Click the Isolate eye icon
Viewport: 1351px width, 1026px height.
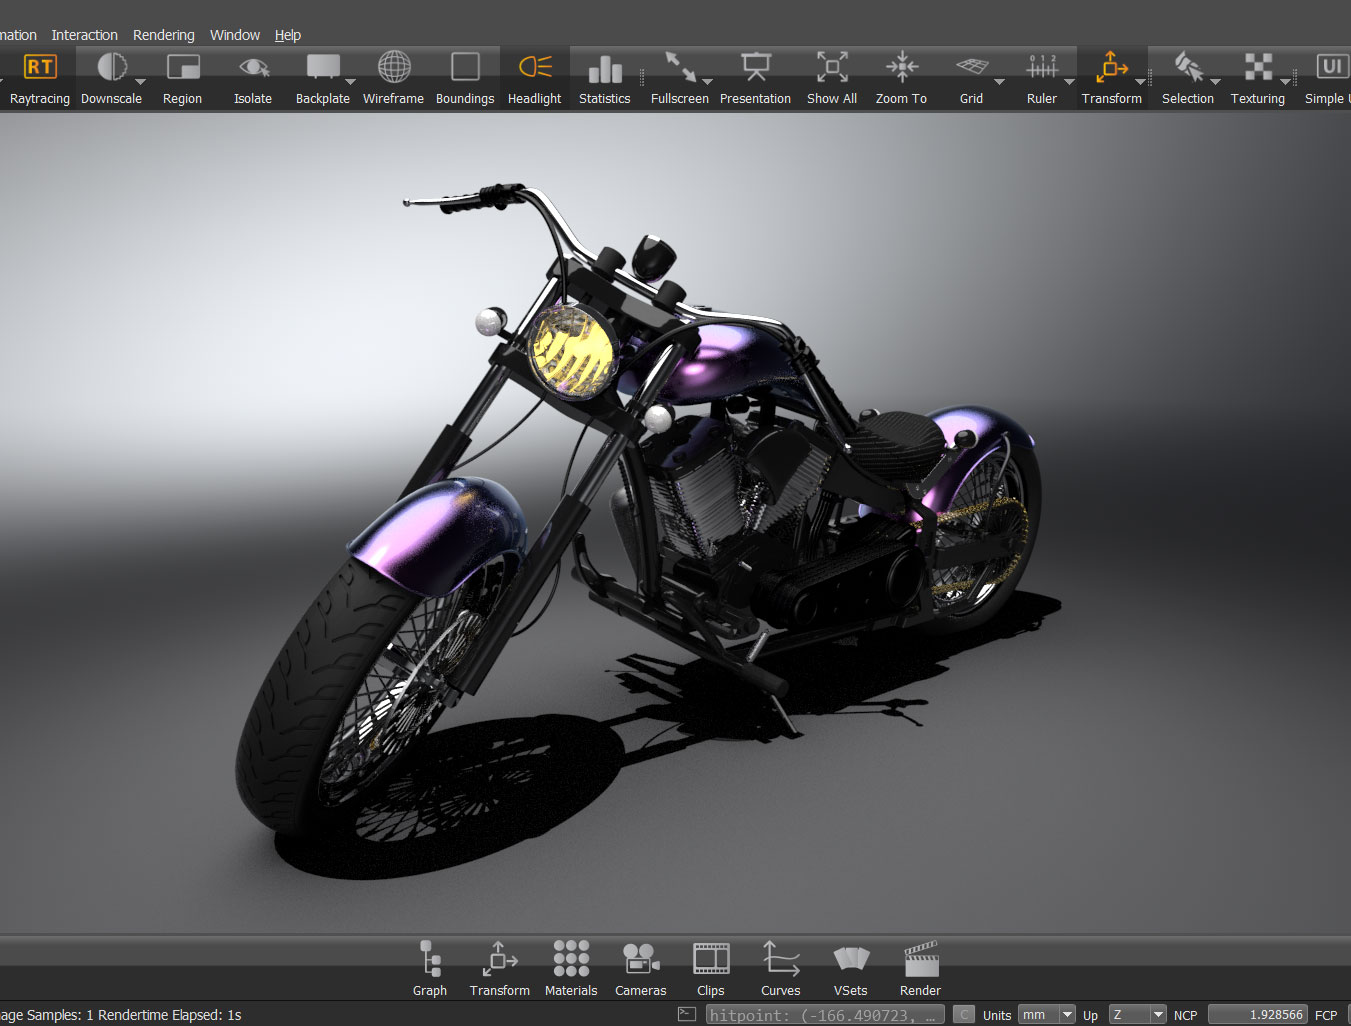(x=253, y=68)
